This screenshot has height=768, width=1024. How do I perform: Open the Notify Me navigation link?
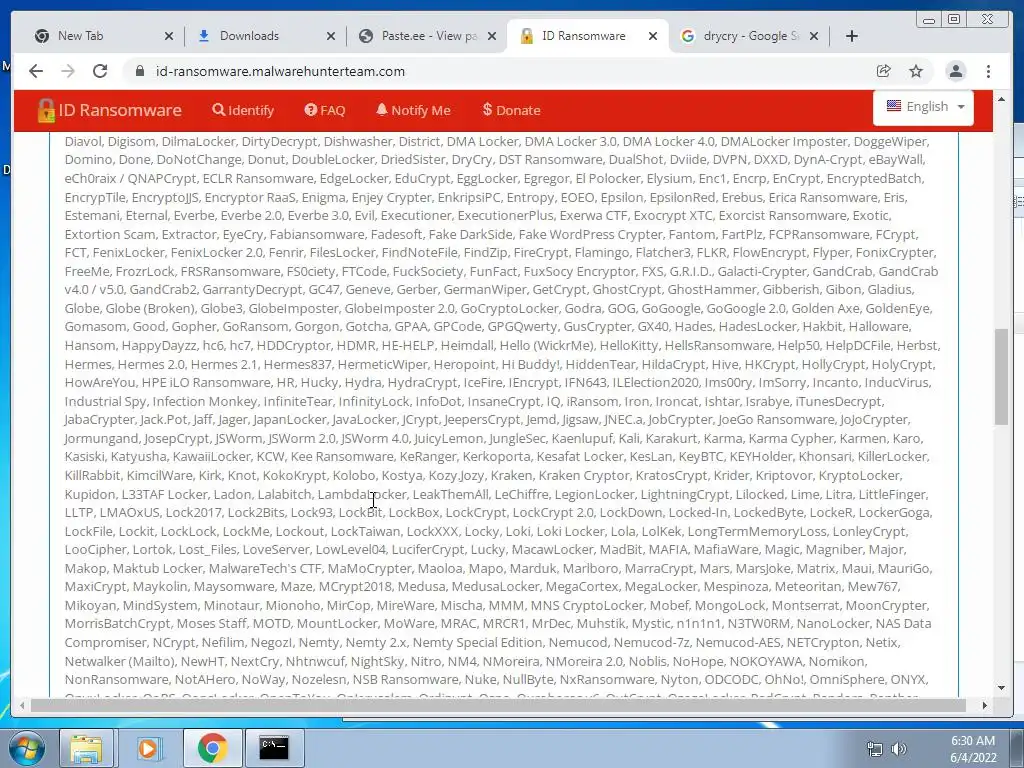coord(413,110)
